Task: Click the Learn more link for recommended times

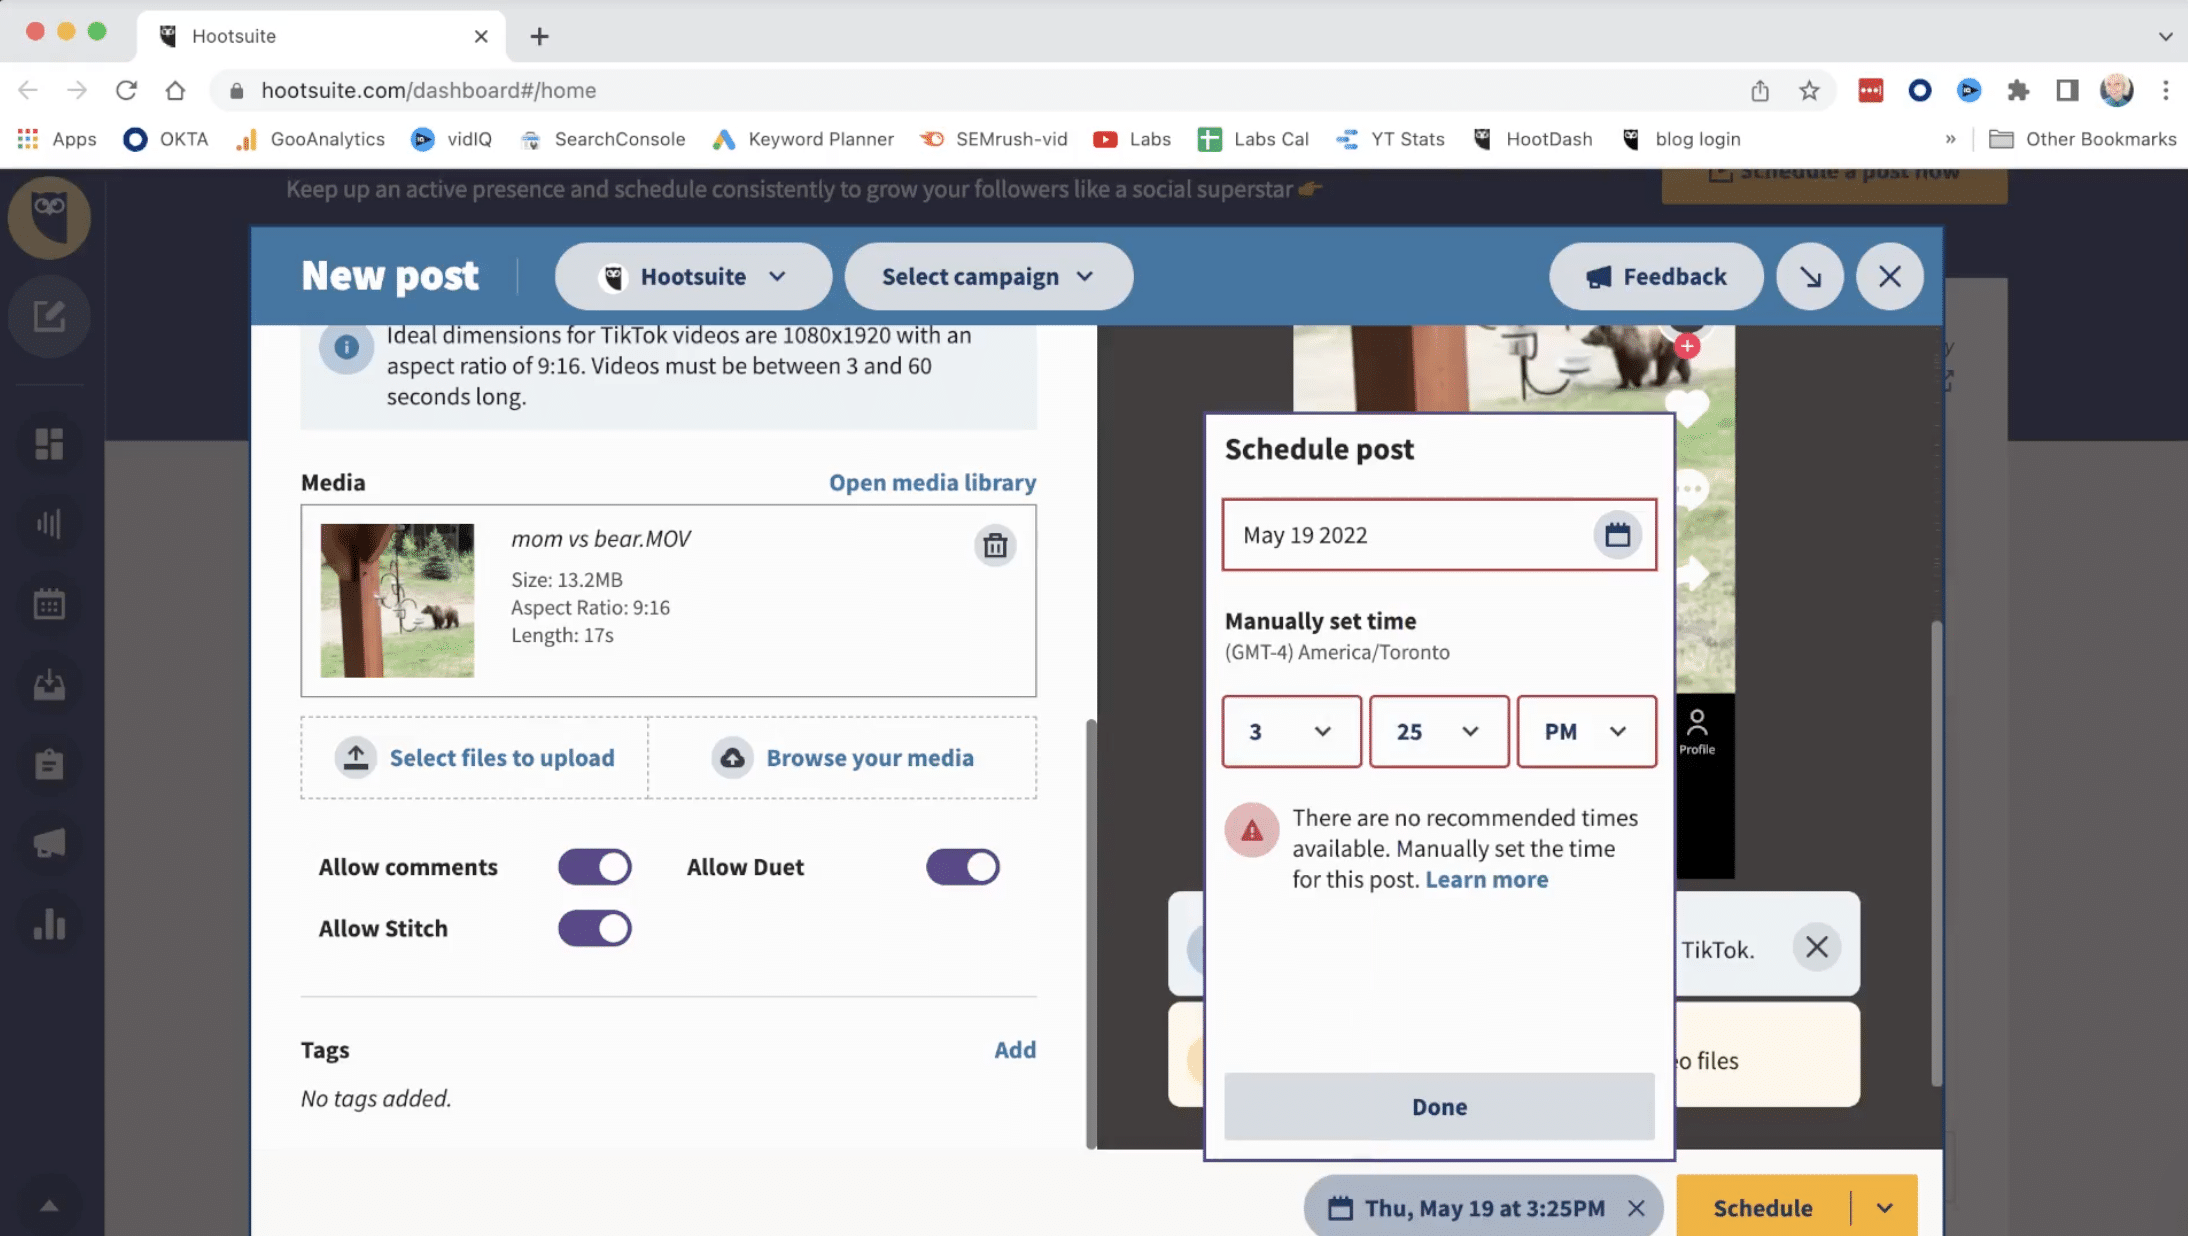Action: coord(1485,880)
